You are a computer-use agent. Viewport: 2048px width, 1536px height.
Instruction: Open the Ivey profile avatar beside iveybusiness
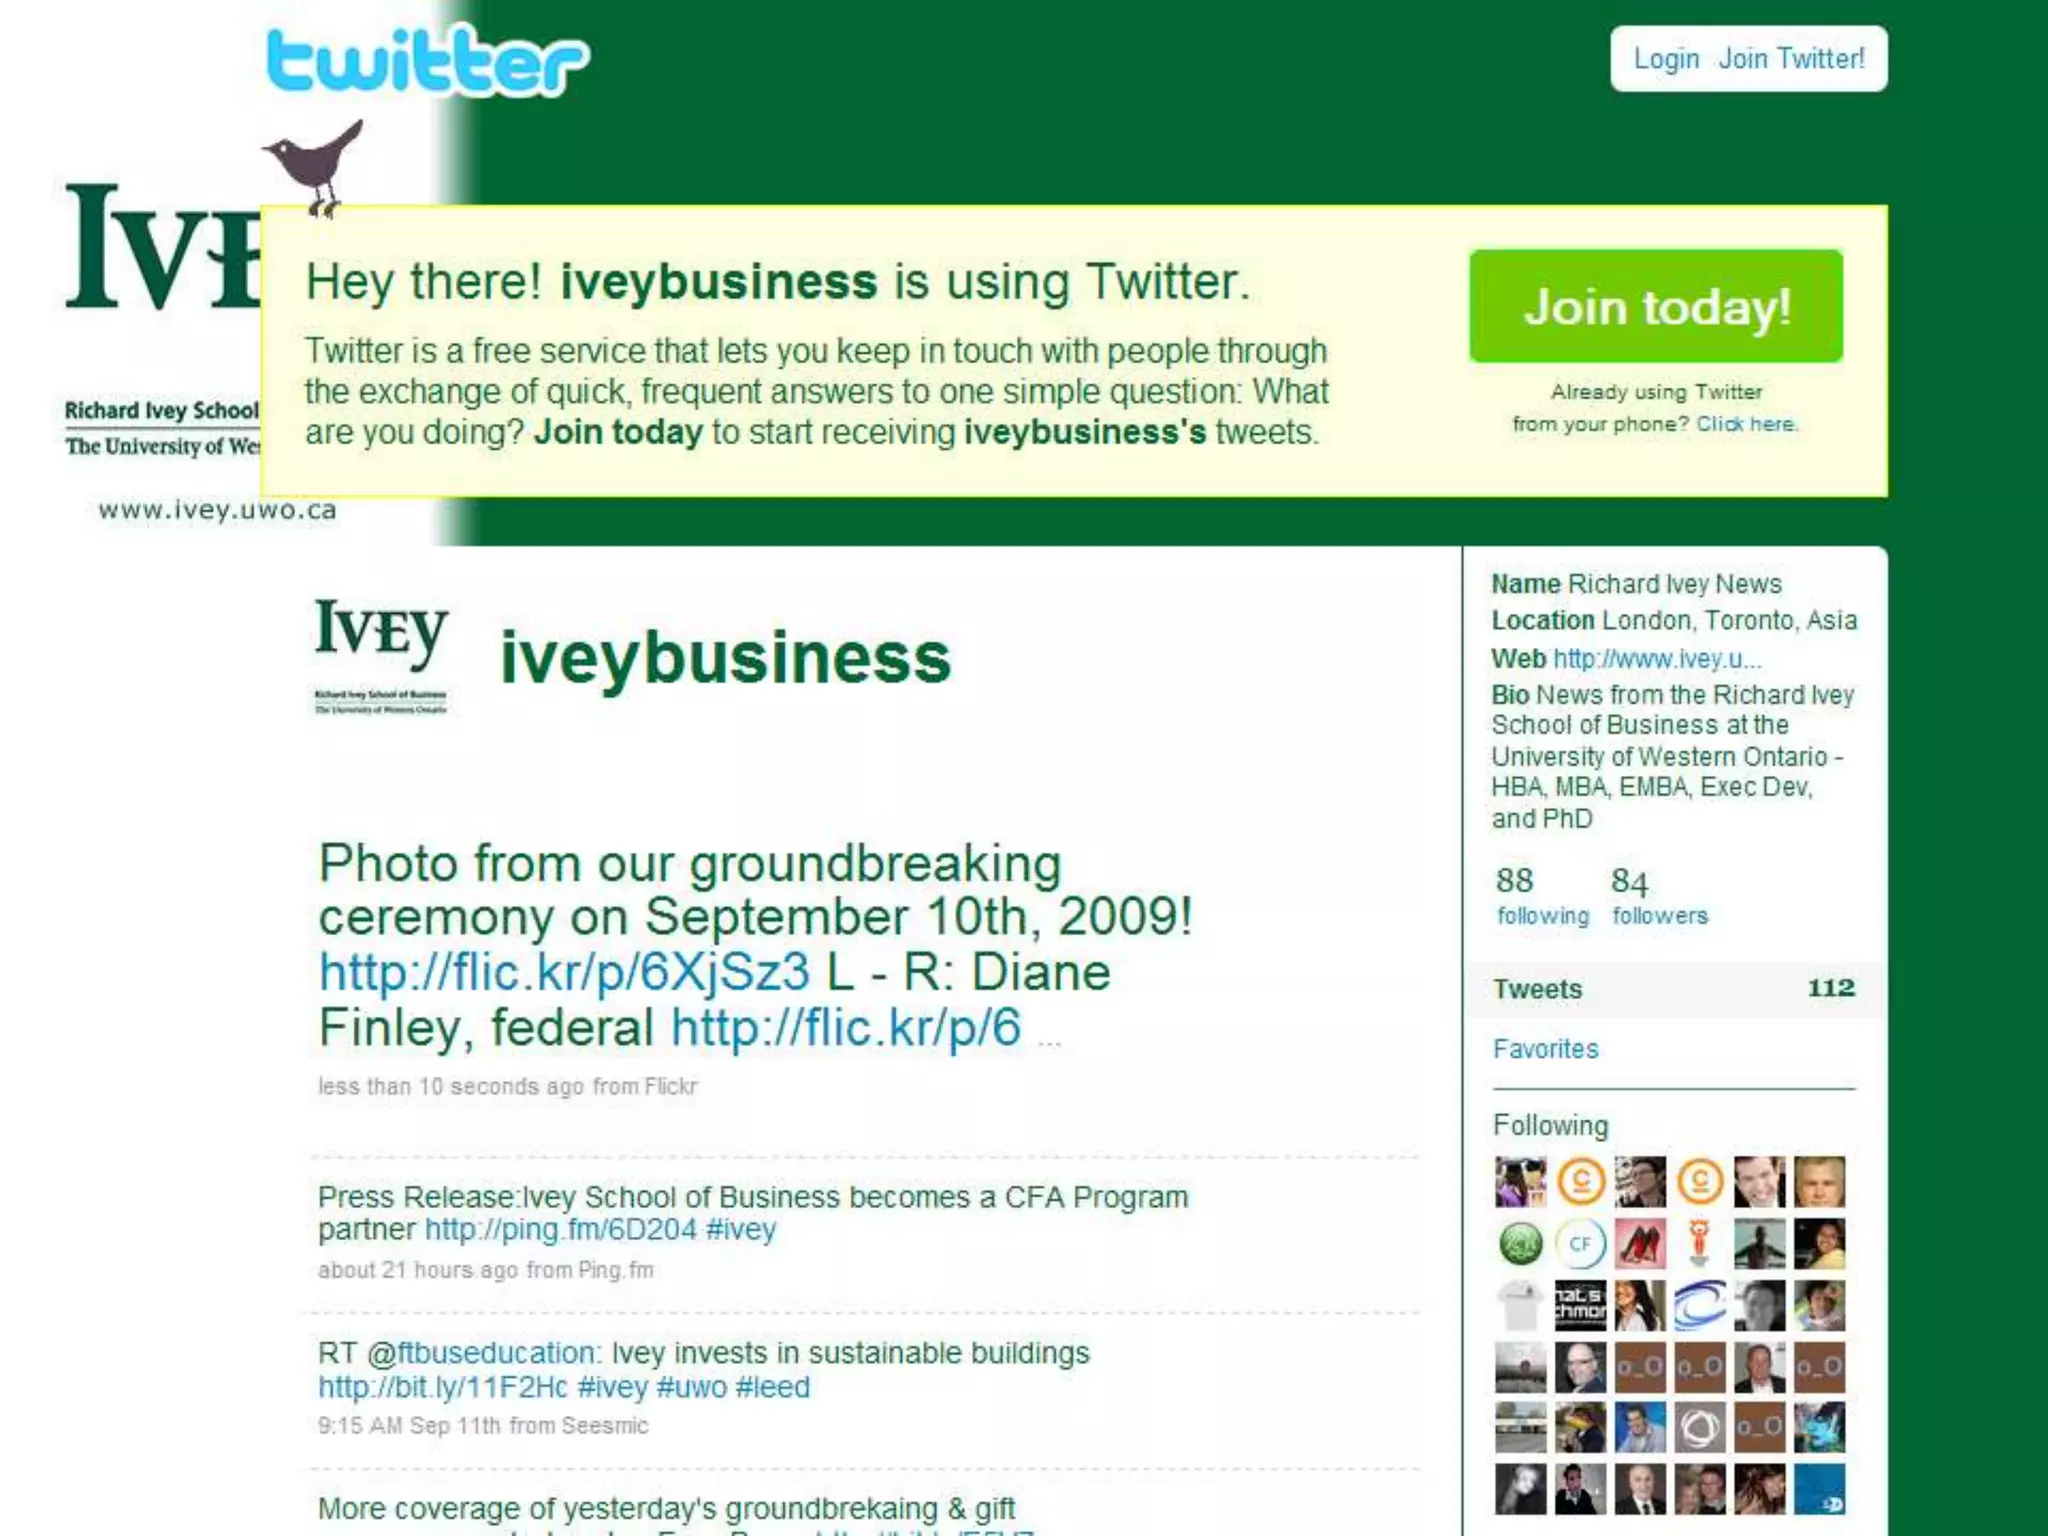(381, 656)
